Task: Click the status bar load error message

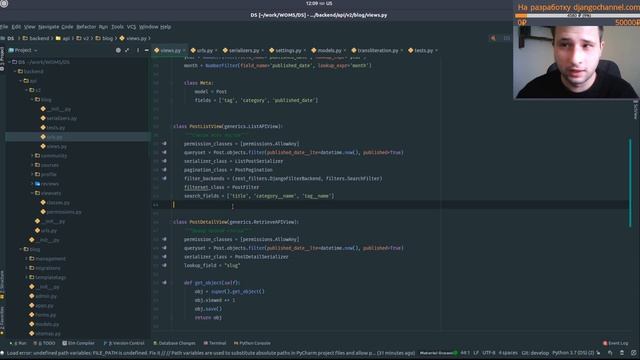Action: [x=210, y=353]
